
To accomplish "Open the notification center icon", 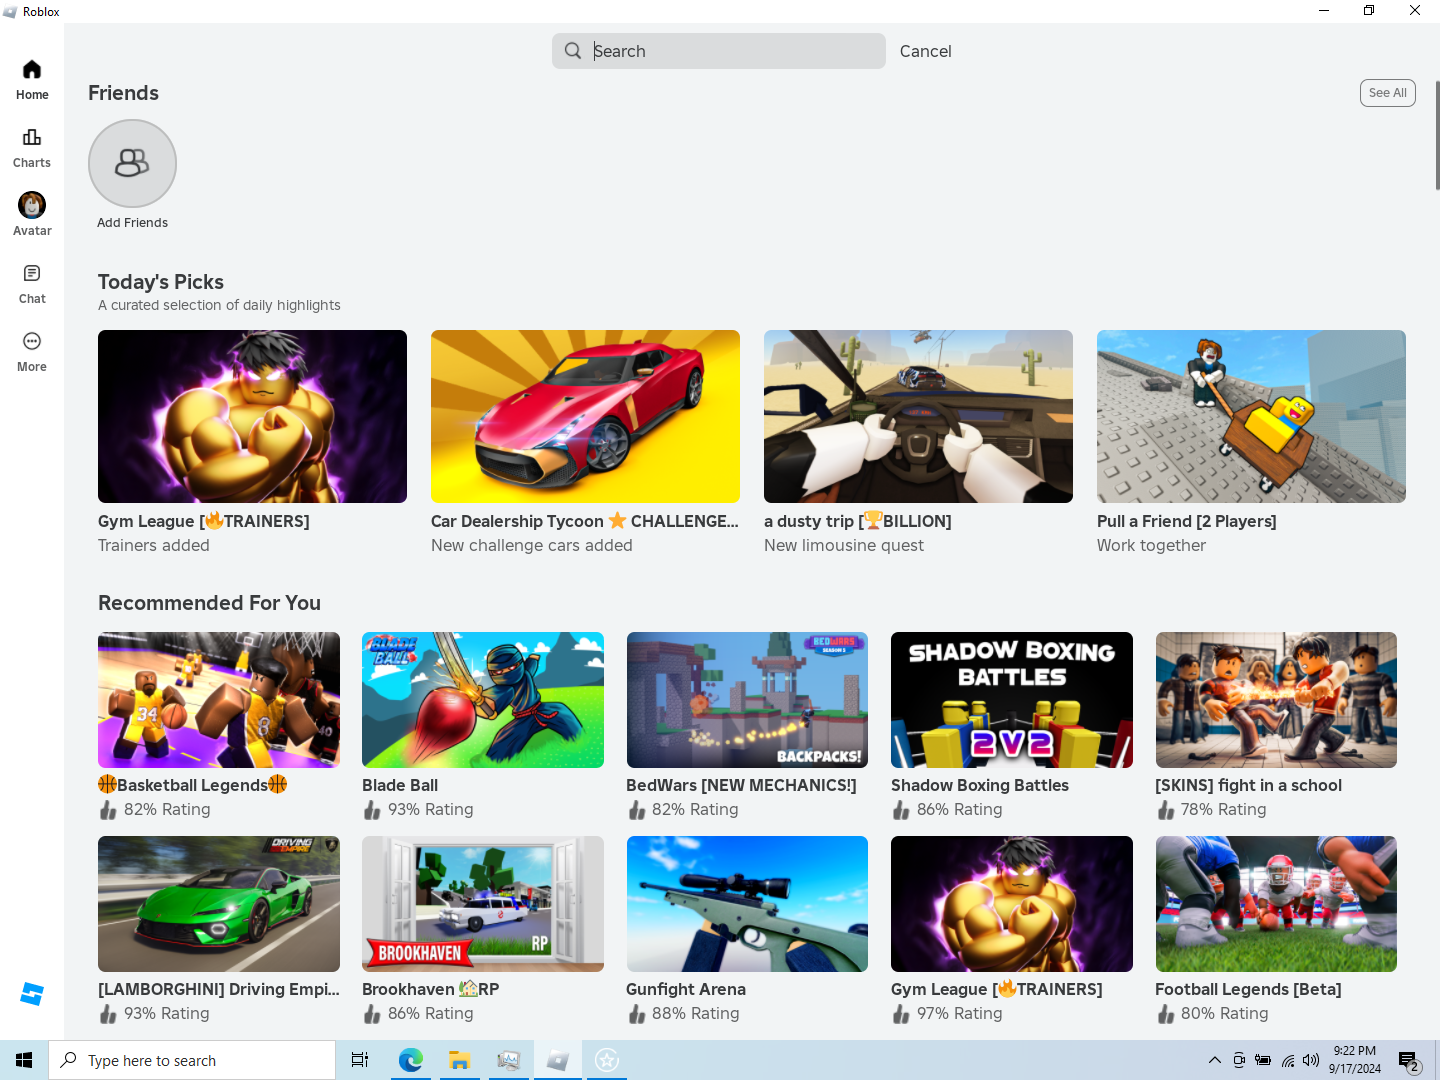I will pyautogui.click(x=1409, y=1060).
